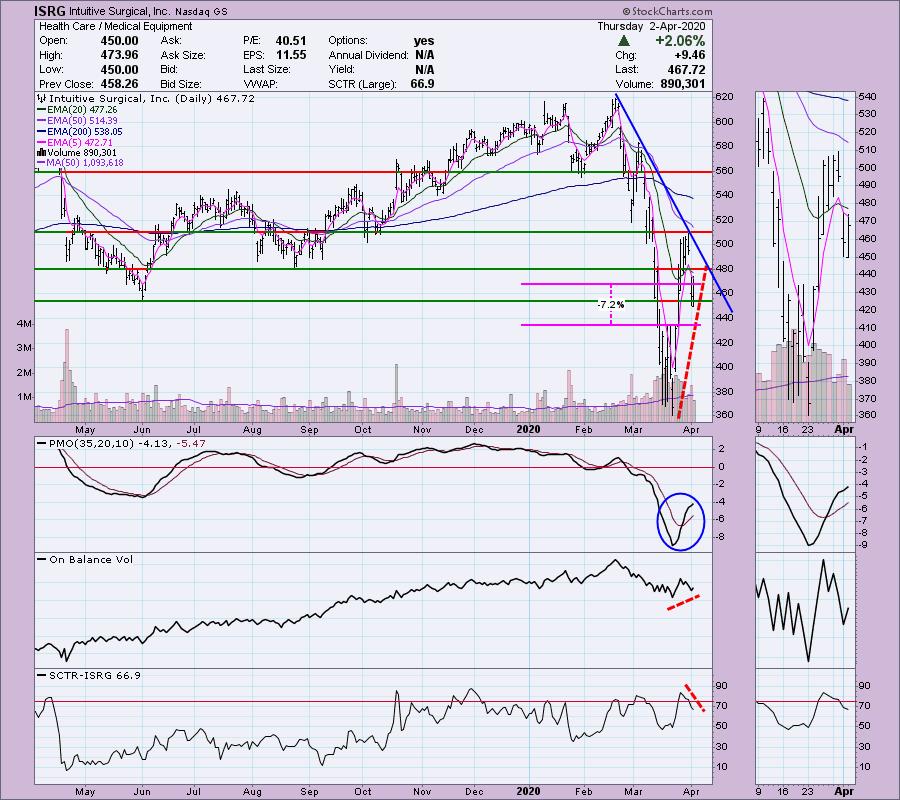This screenshot has width=900, height=800.
Task: Click the EMA(50) 514.39 legend entry
Action: [77, 121]
